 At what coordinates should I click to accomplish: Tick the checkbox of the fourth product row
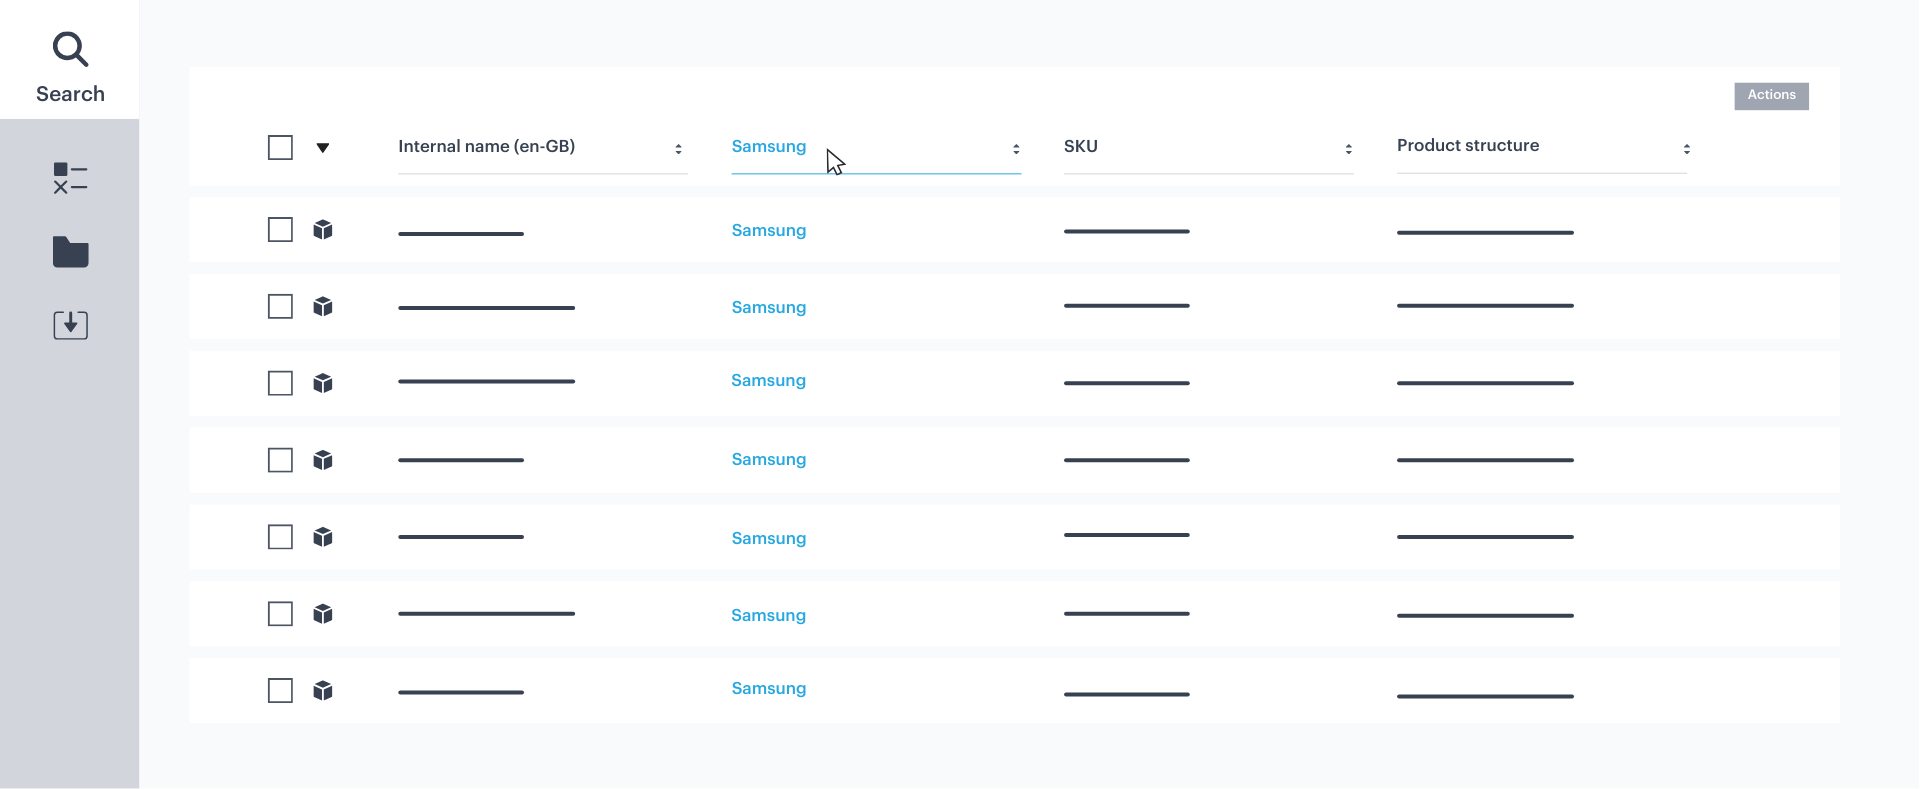coord(280,460)
